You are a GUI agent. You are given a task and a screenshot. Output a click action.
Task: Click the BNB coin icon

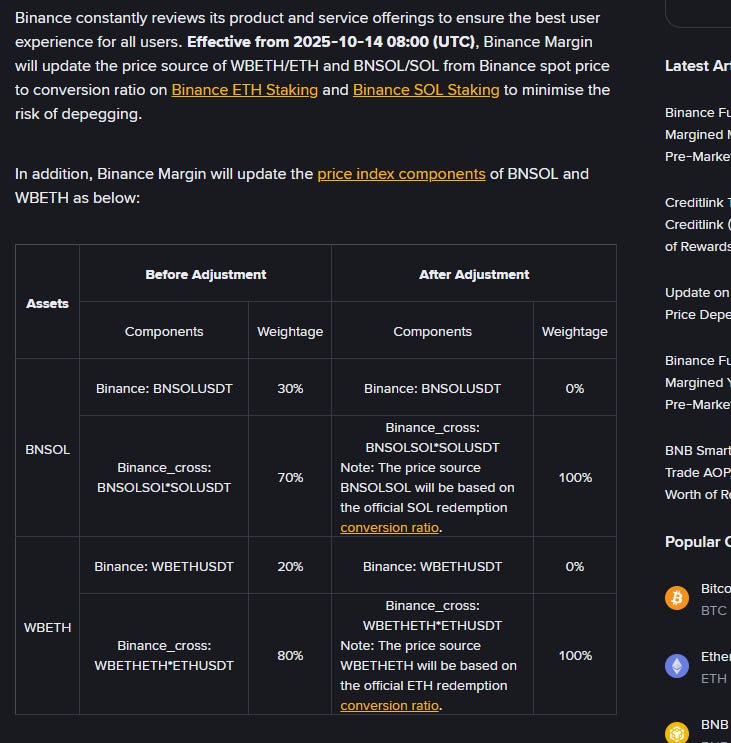point(677,732)
